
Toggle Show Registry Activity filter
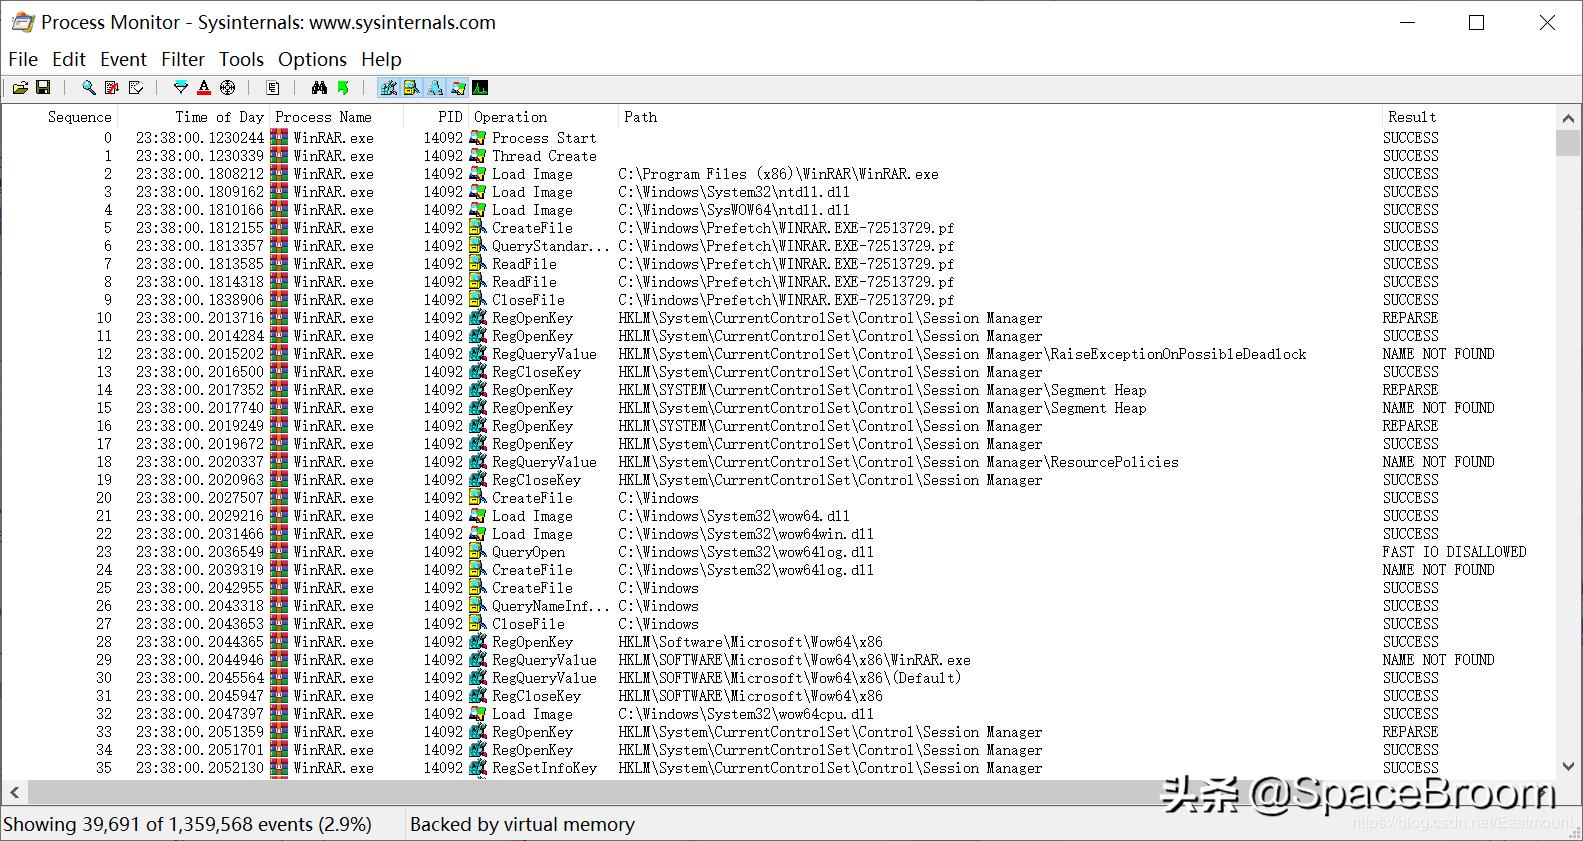point(389,88)
